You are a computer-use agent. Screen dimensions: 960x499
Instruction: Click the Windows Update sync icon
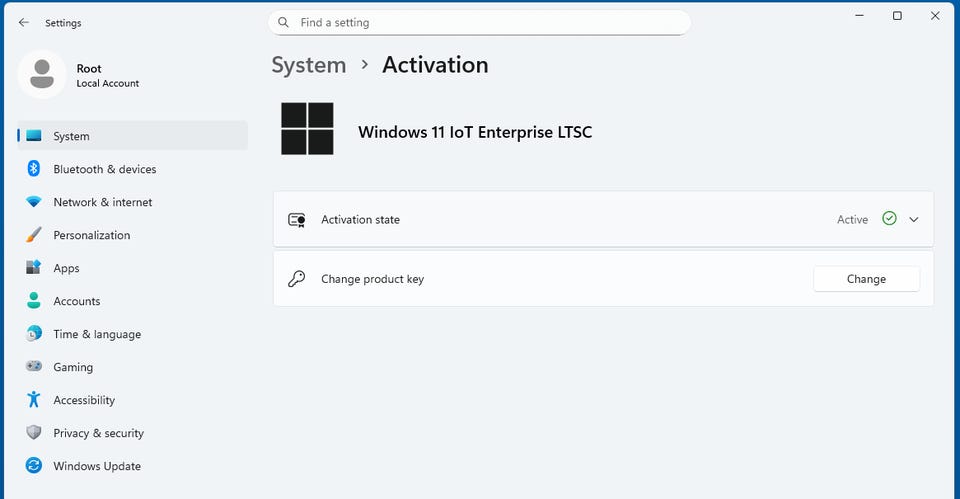click(x=34, y=466)
